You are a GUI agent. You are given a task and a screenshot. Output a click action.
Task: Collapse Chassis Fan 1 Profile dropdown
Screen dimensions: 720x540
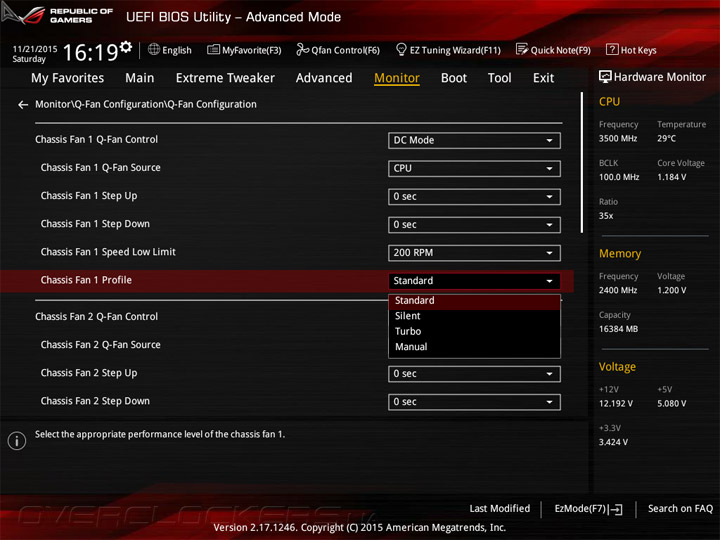click(x=474, y=281)
